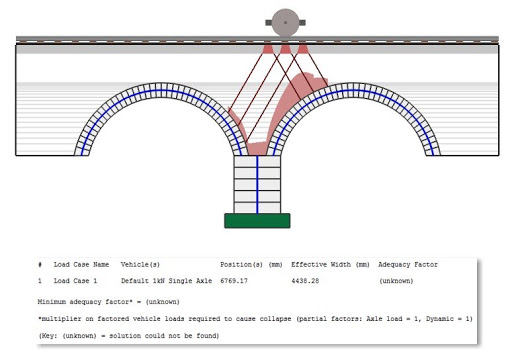Click the 'Load Case Name' column header
This screenshot has height=364, width=512.
81,265
